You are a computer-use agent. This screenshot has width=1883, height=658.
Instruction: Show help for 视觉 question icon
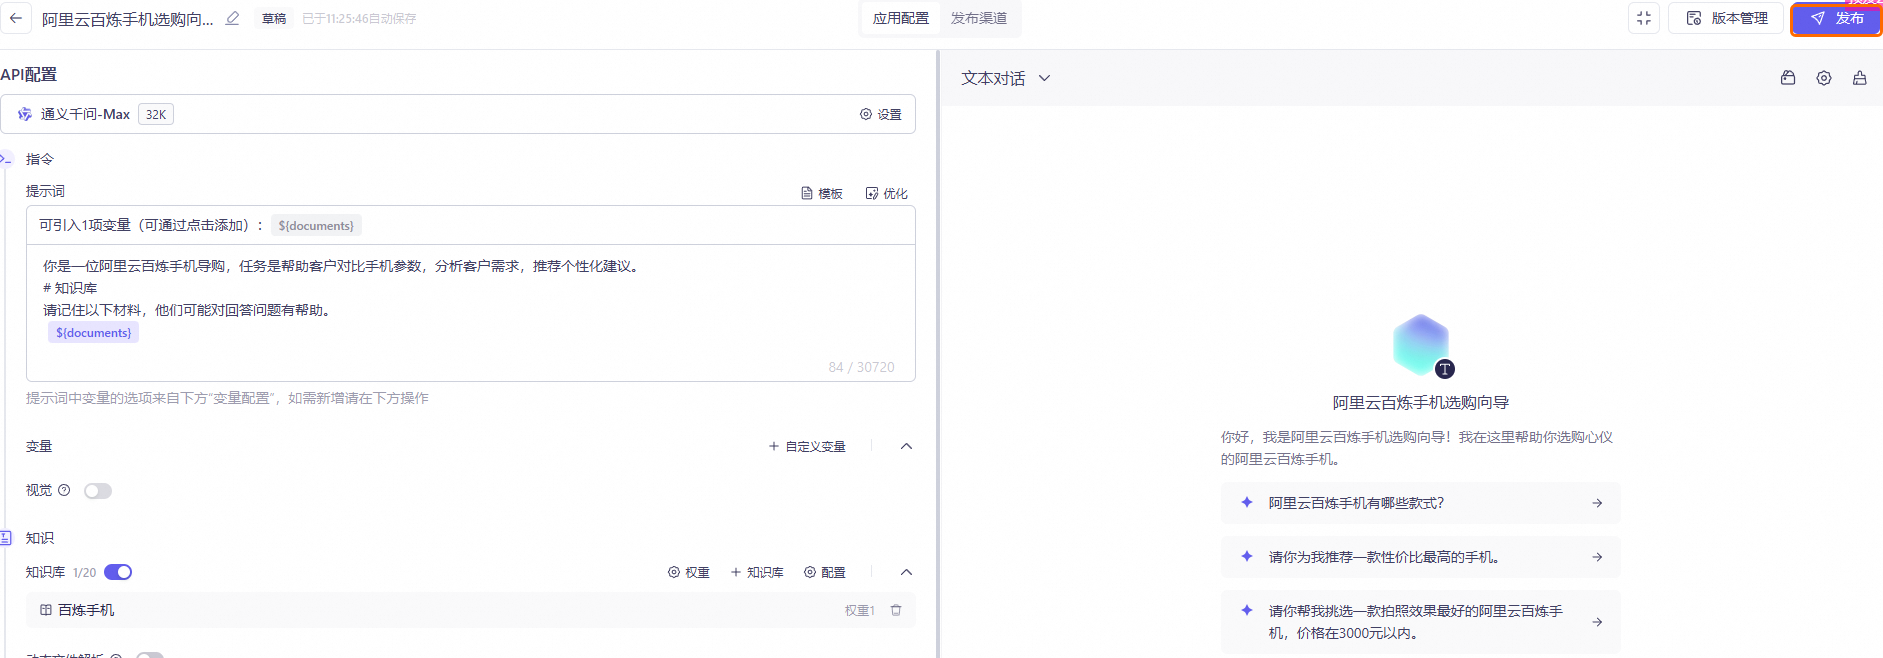[x=64, y=490]
